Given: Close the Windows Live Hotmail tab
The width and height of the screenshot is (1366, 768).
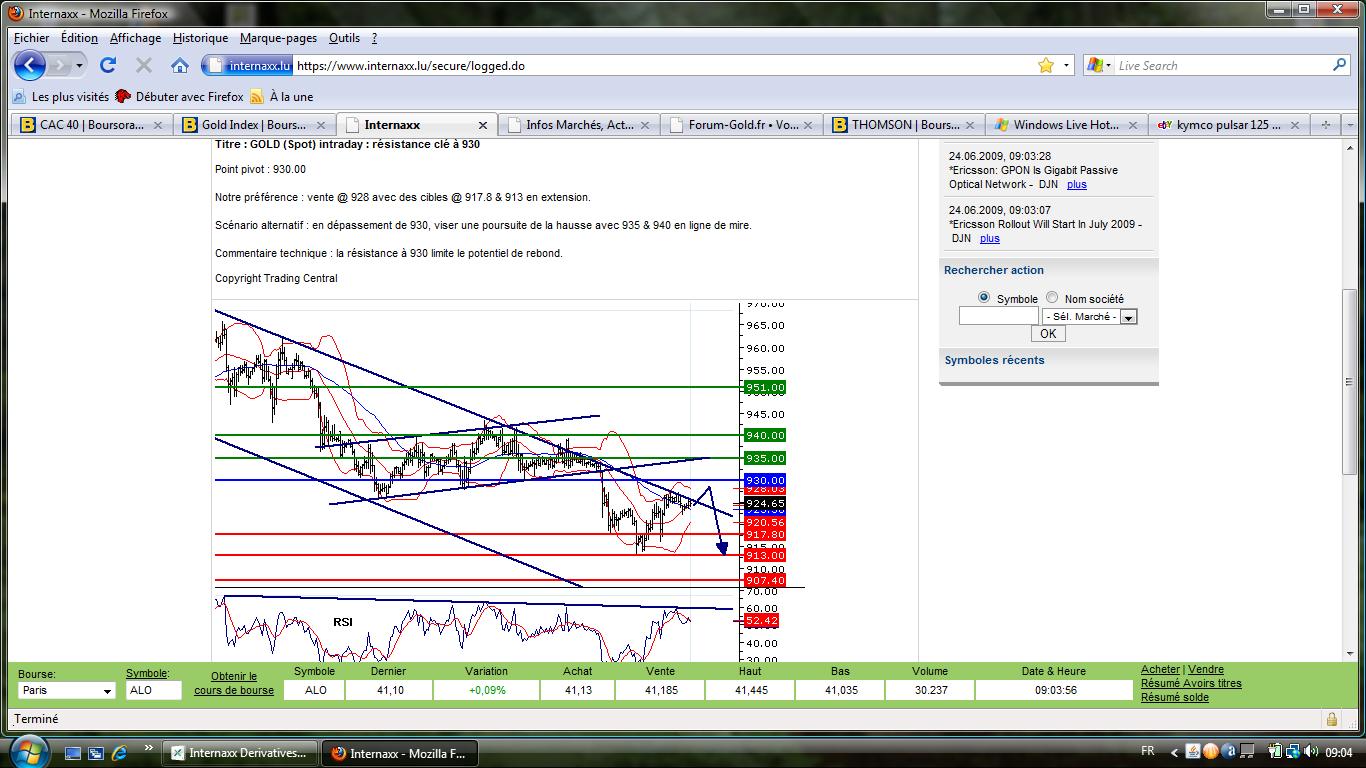Looking at the screenshot, I should point(1132,125).
